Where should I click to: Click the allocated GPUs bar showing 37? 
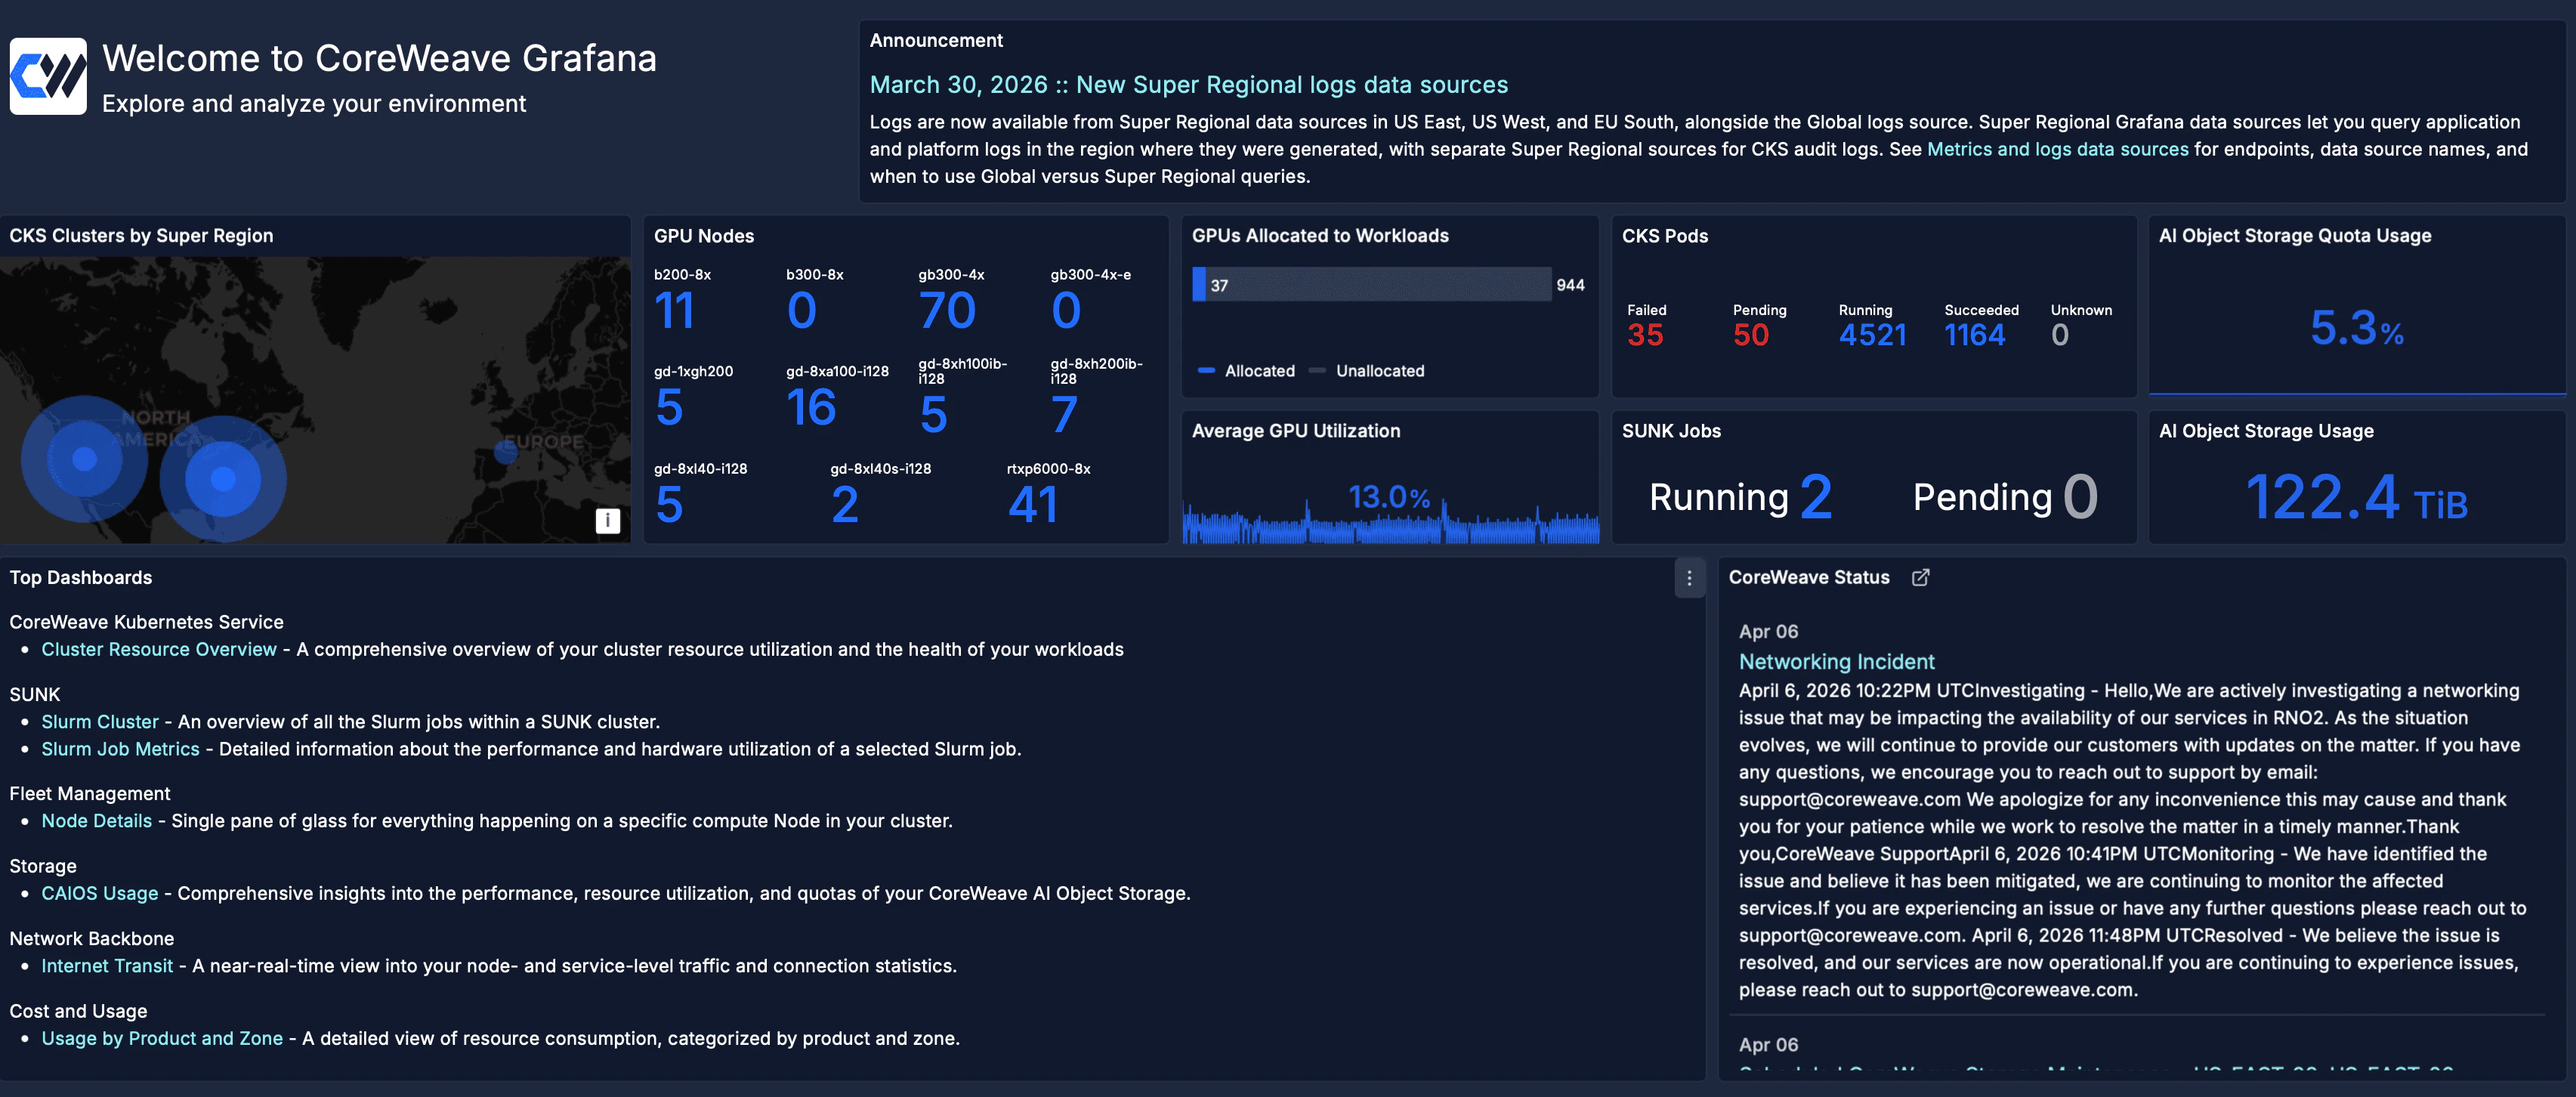pyautogui.click(x=1199, y=285)
